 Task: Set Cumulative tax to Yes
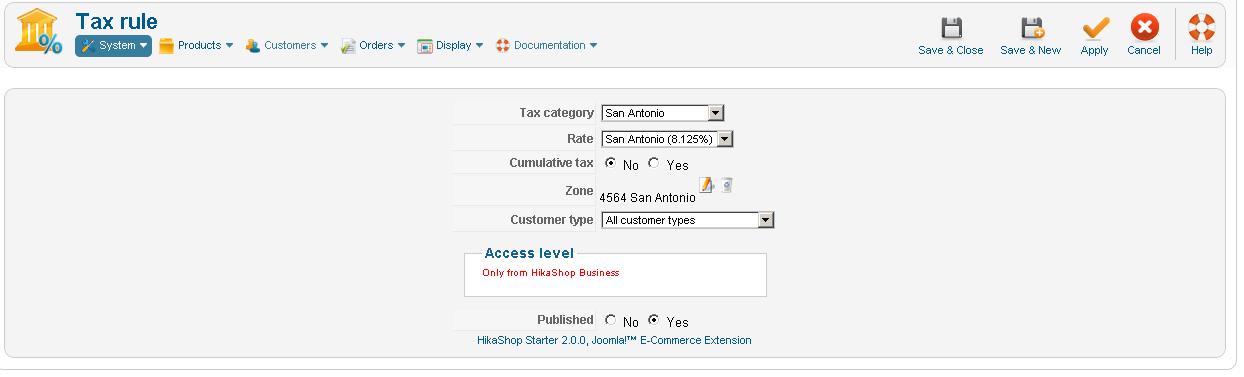tap(654, 164)
